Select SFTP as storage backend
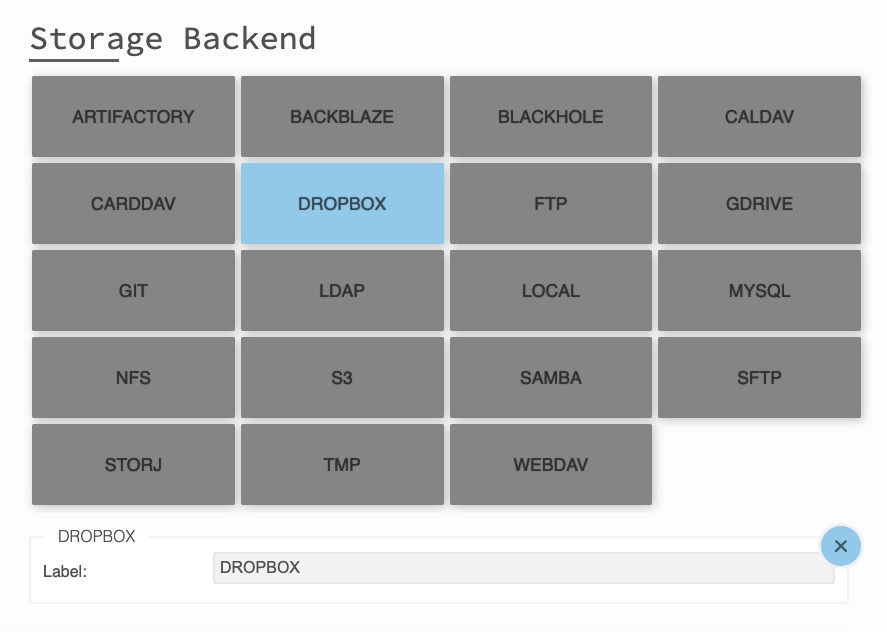Image resolution: width=887 pixels, height=632 pixels. tap(759, 377)
